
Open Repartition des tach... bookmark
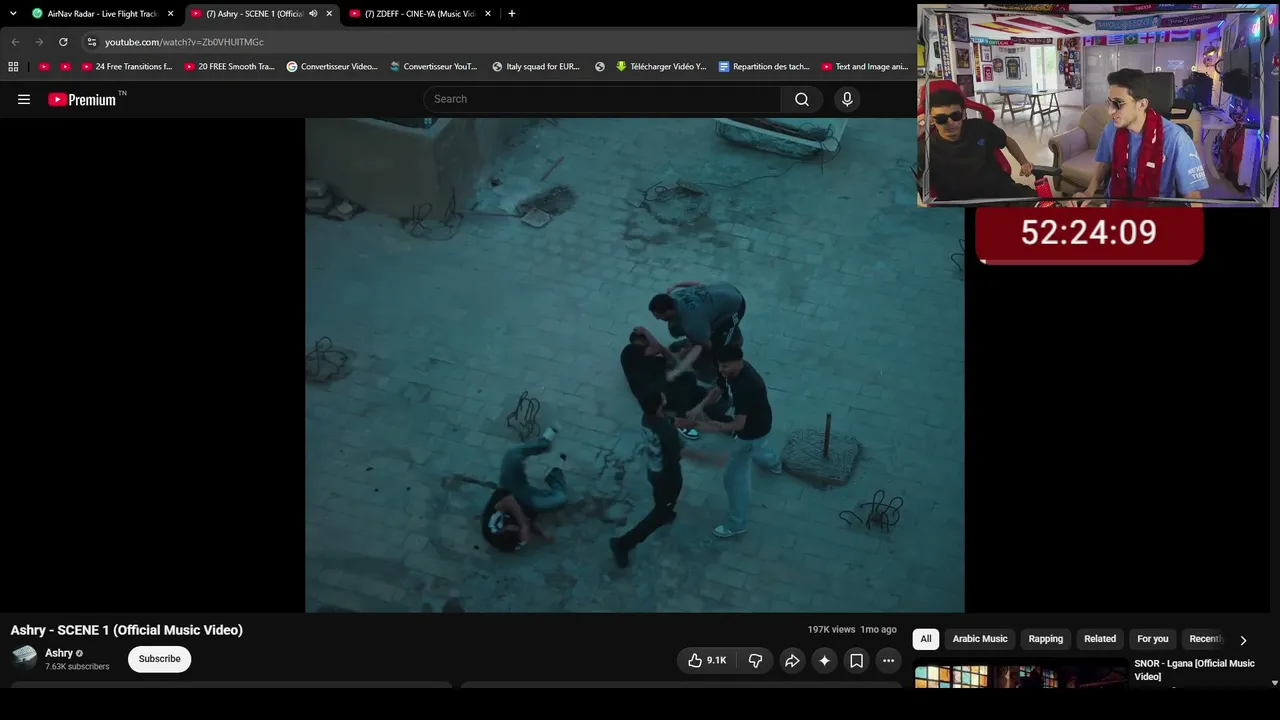point(764,67)
